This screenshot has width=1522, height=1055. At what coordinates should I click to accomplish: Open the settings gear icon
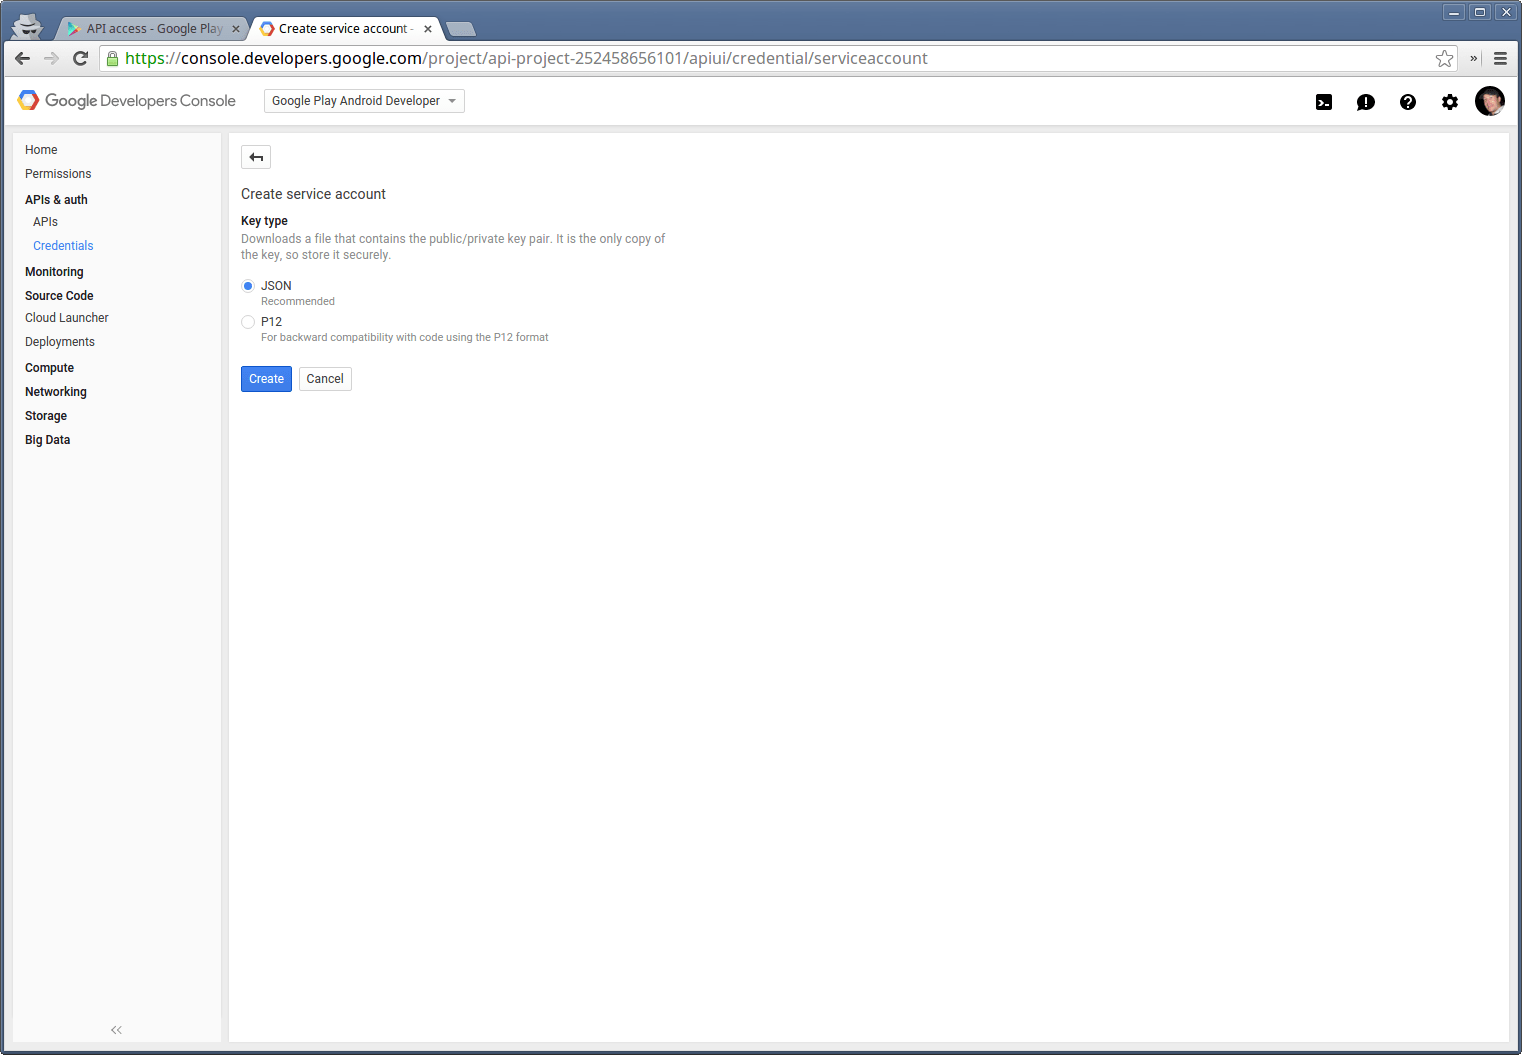coord(1449,102)
